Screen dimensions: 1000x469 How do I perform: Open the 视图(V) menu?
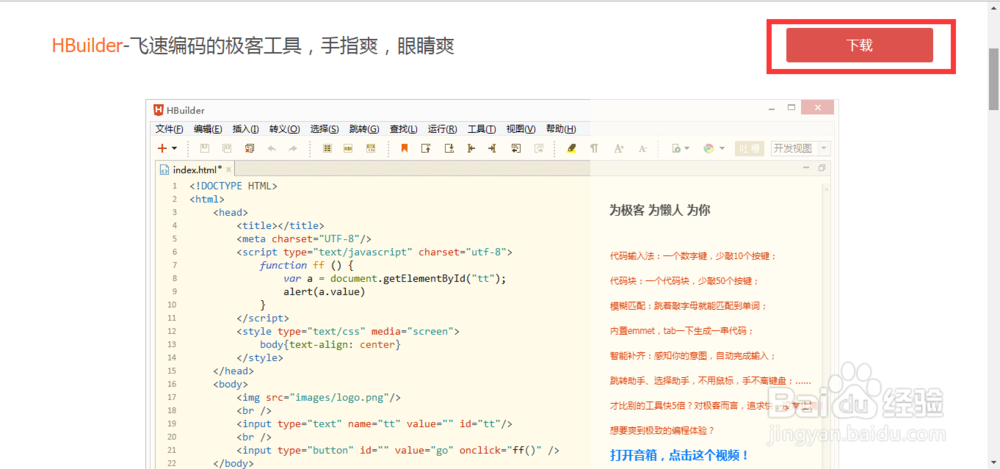pos(521,129)
